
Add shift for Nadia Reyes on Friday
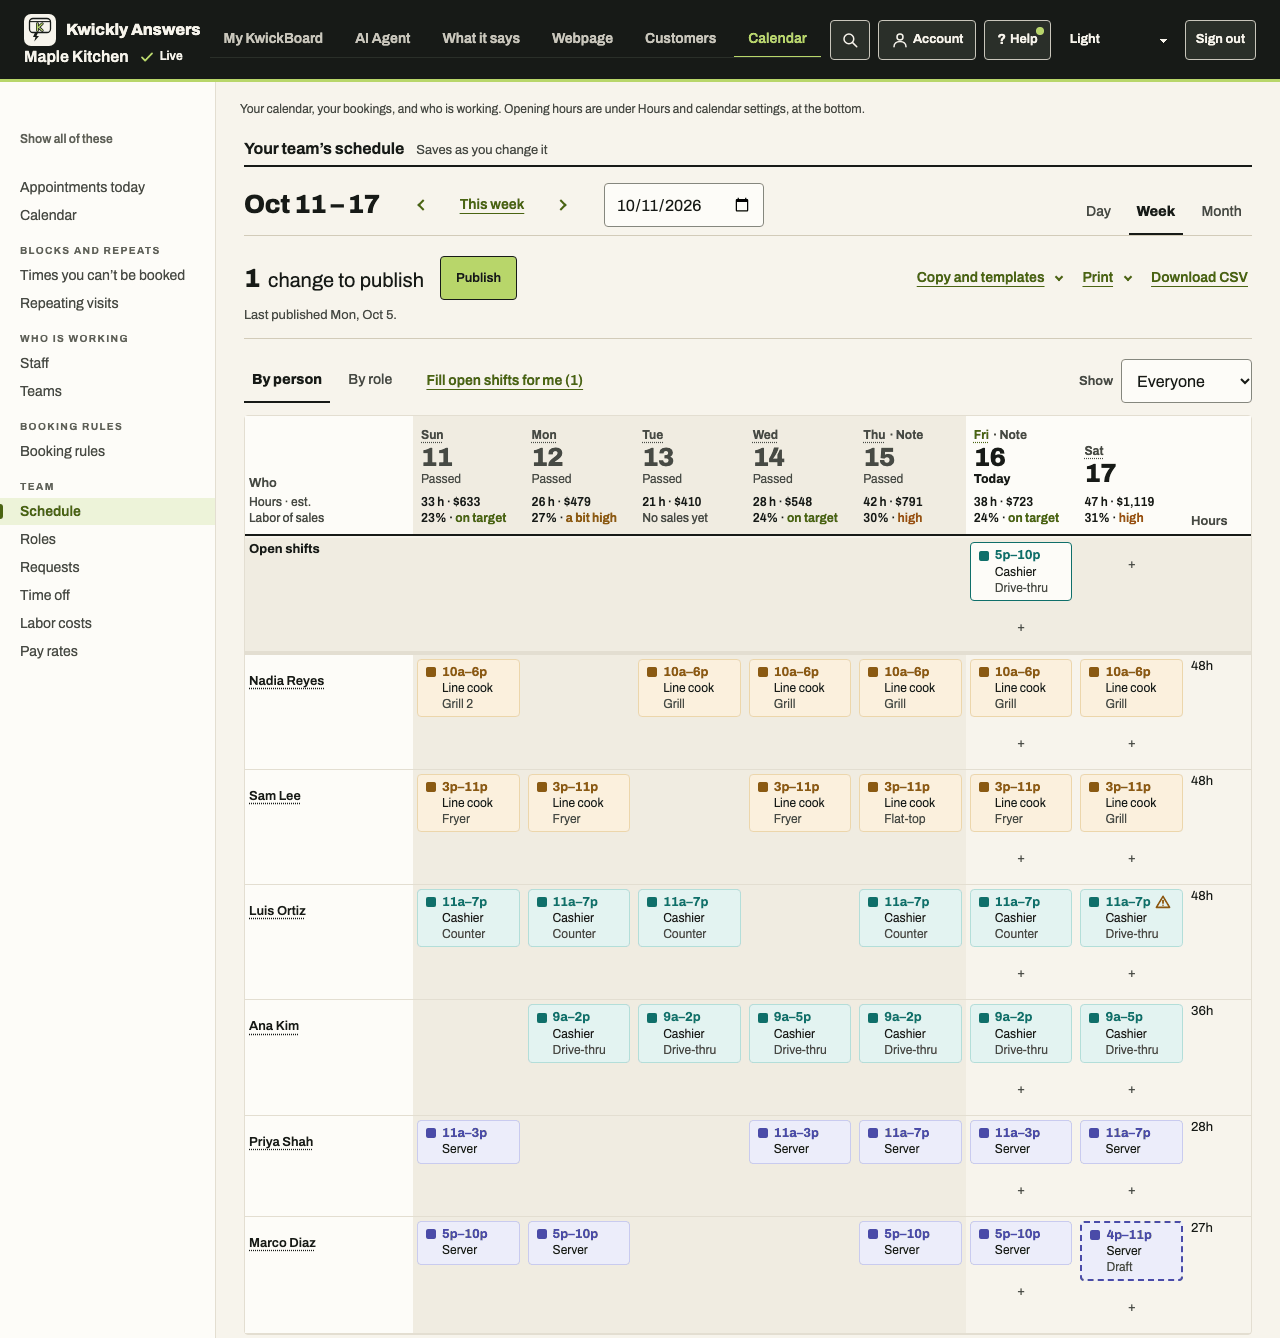click(x=1021, y=744)
